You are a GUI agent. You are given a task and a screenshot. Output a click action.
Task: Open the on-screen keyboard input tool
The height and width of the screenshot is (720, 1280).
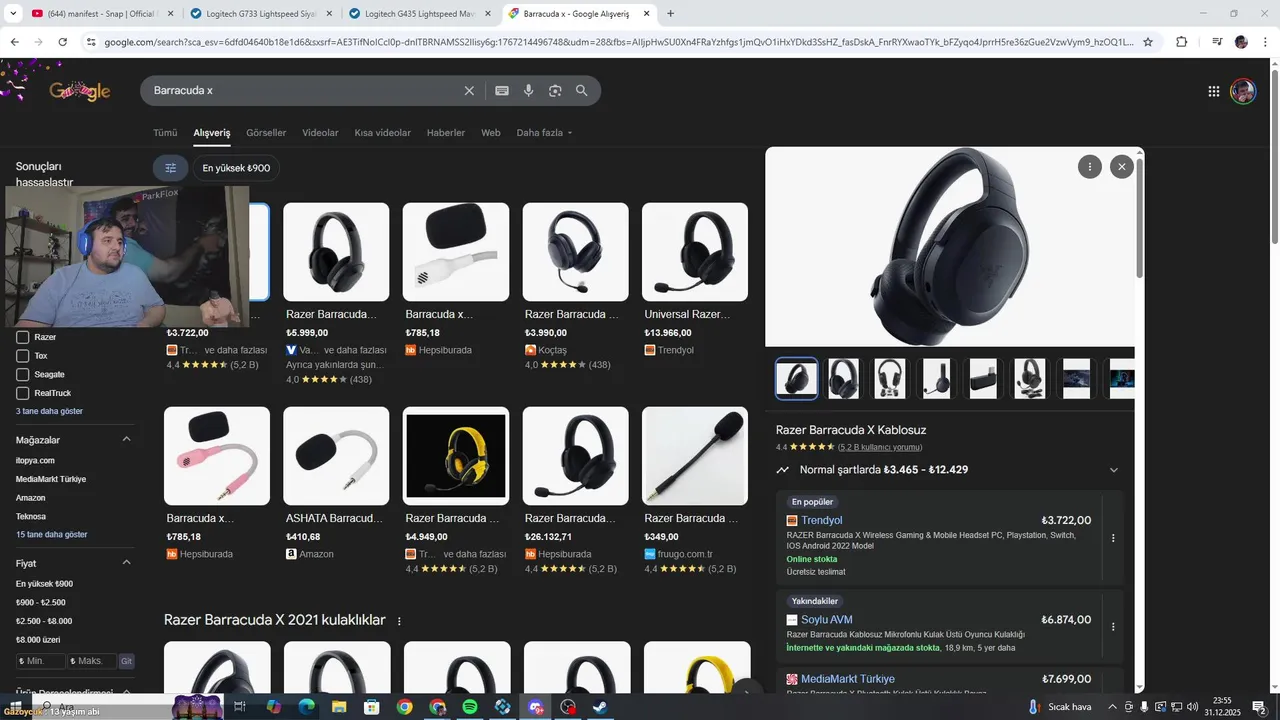(x=502, y=91)
